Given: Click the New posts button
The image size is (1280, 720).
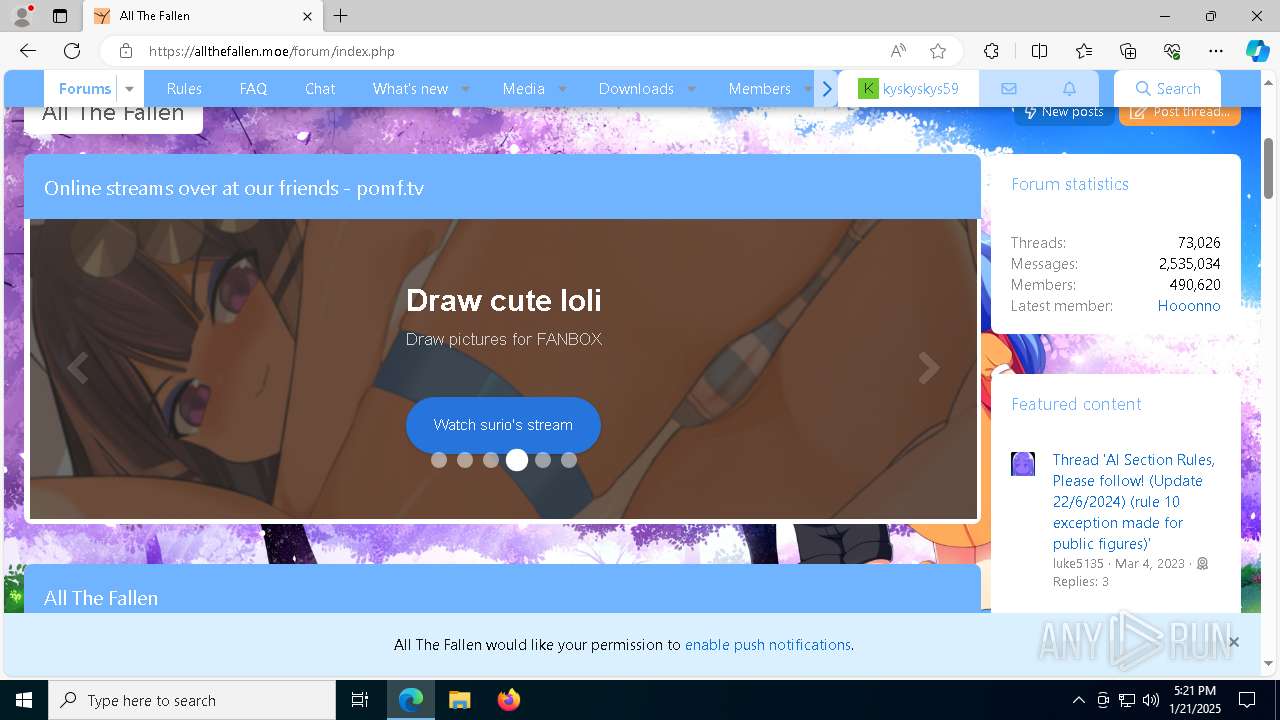Looking at the screenshot, I should click(1063, 112).
